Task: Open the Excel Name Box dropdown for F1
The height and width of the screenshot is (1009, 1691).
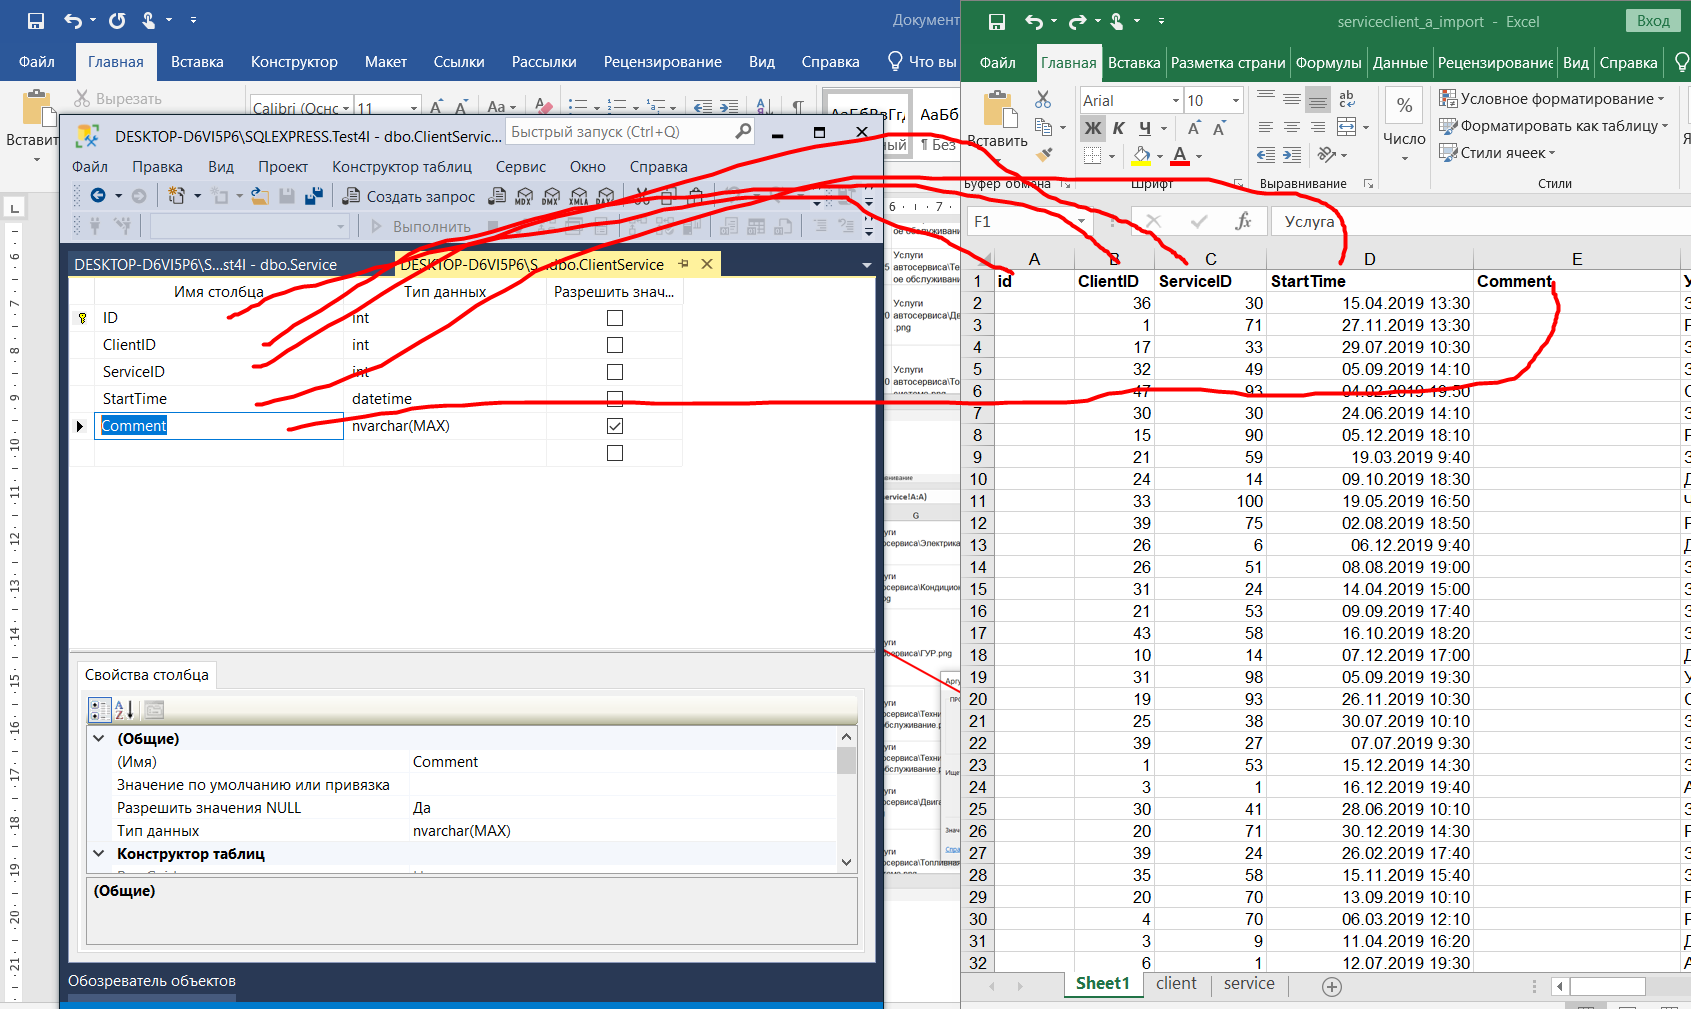Action: point(1081,221)
